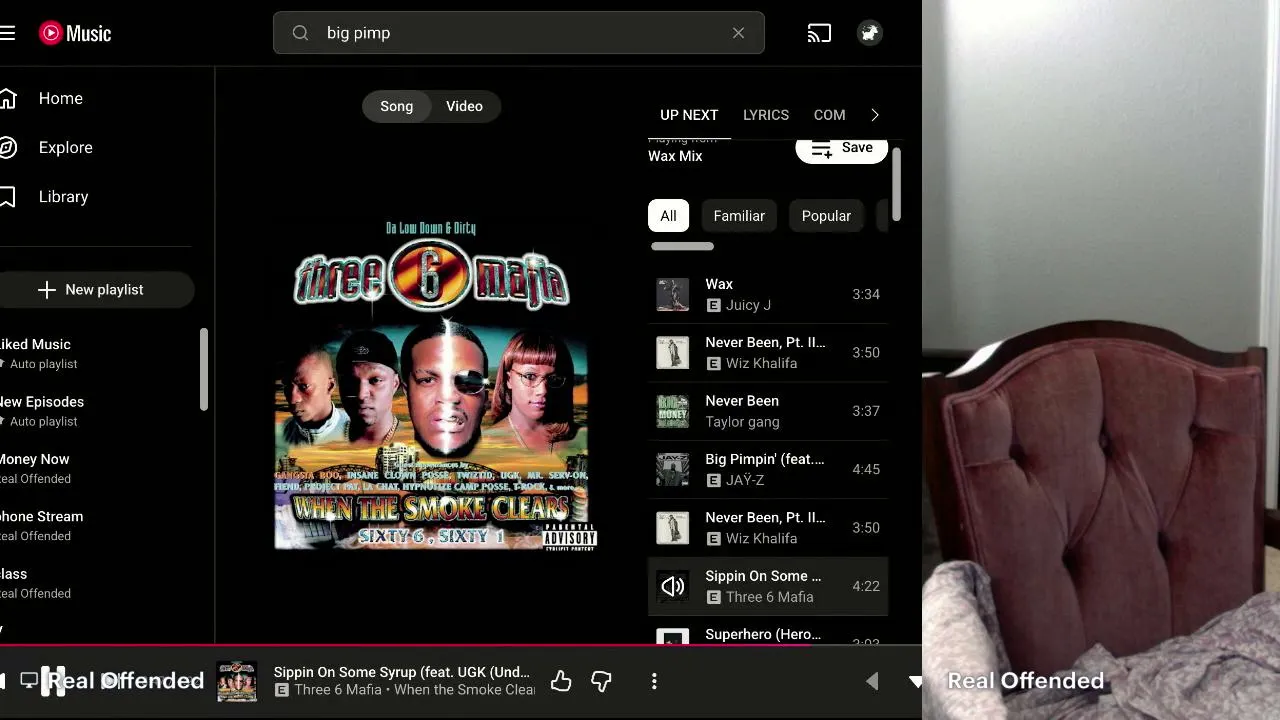Select the Familiar filter chip
The image size is (1280, 720).
point(739,216)
